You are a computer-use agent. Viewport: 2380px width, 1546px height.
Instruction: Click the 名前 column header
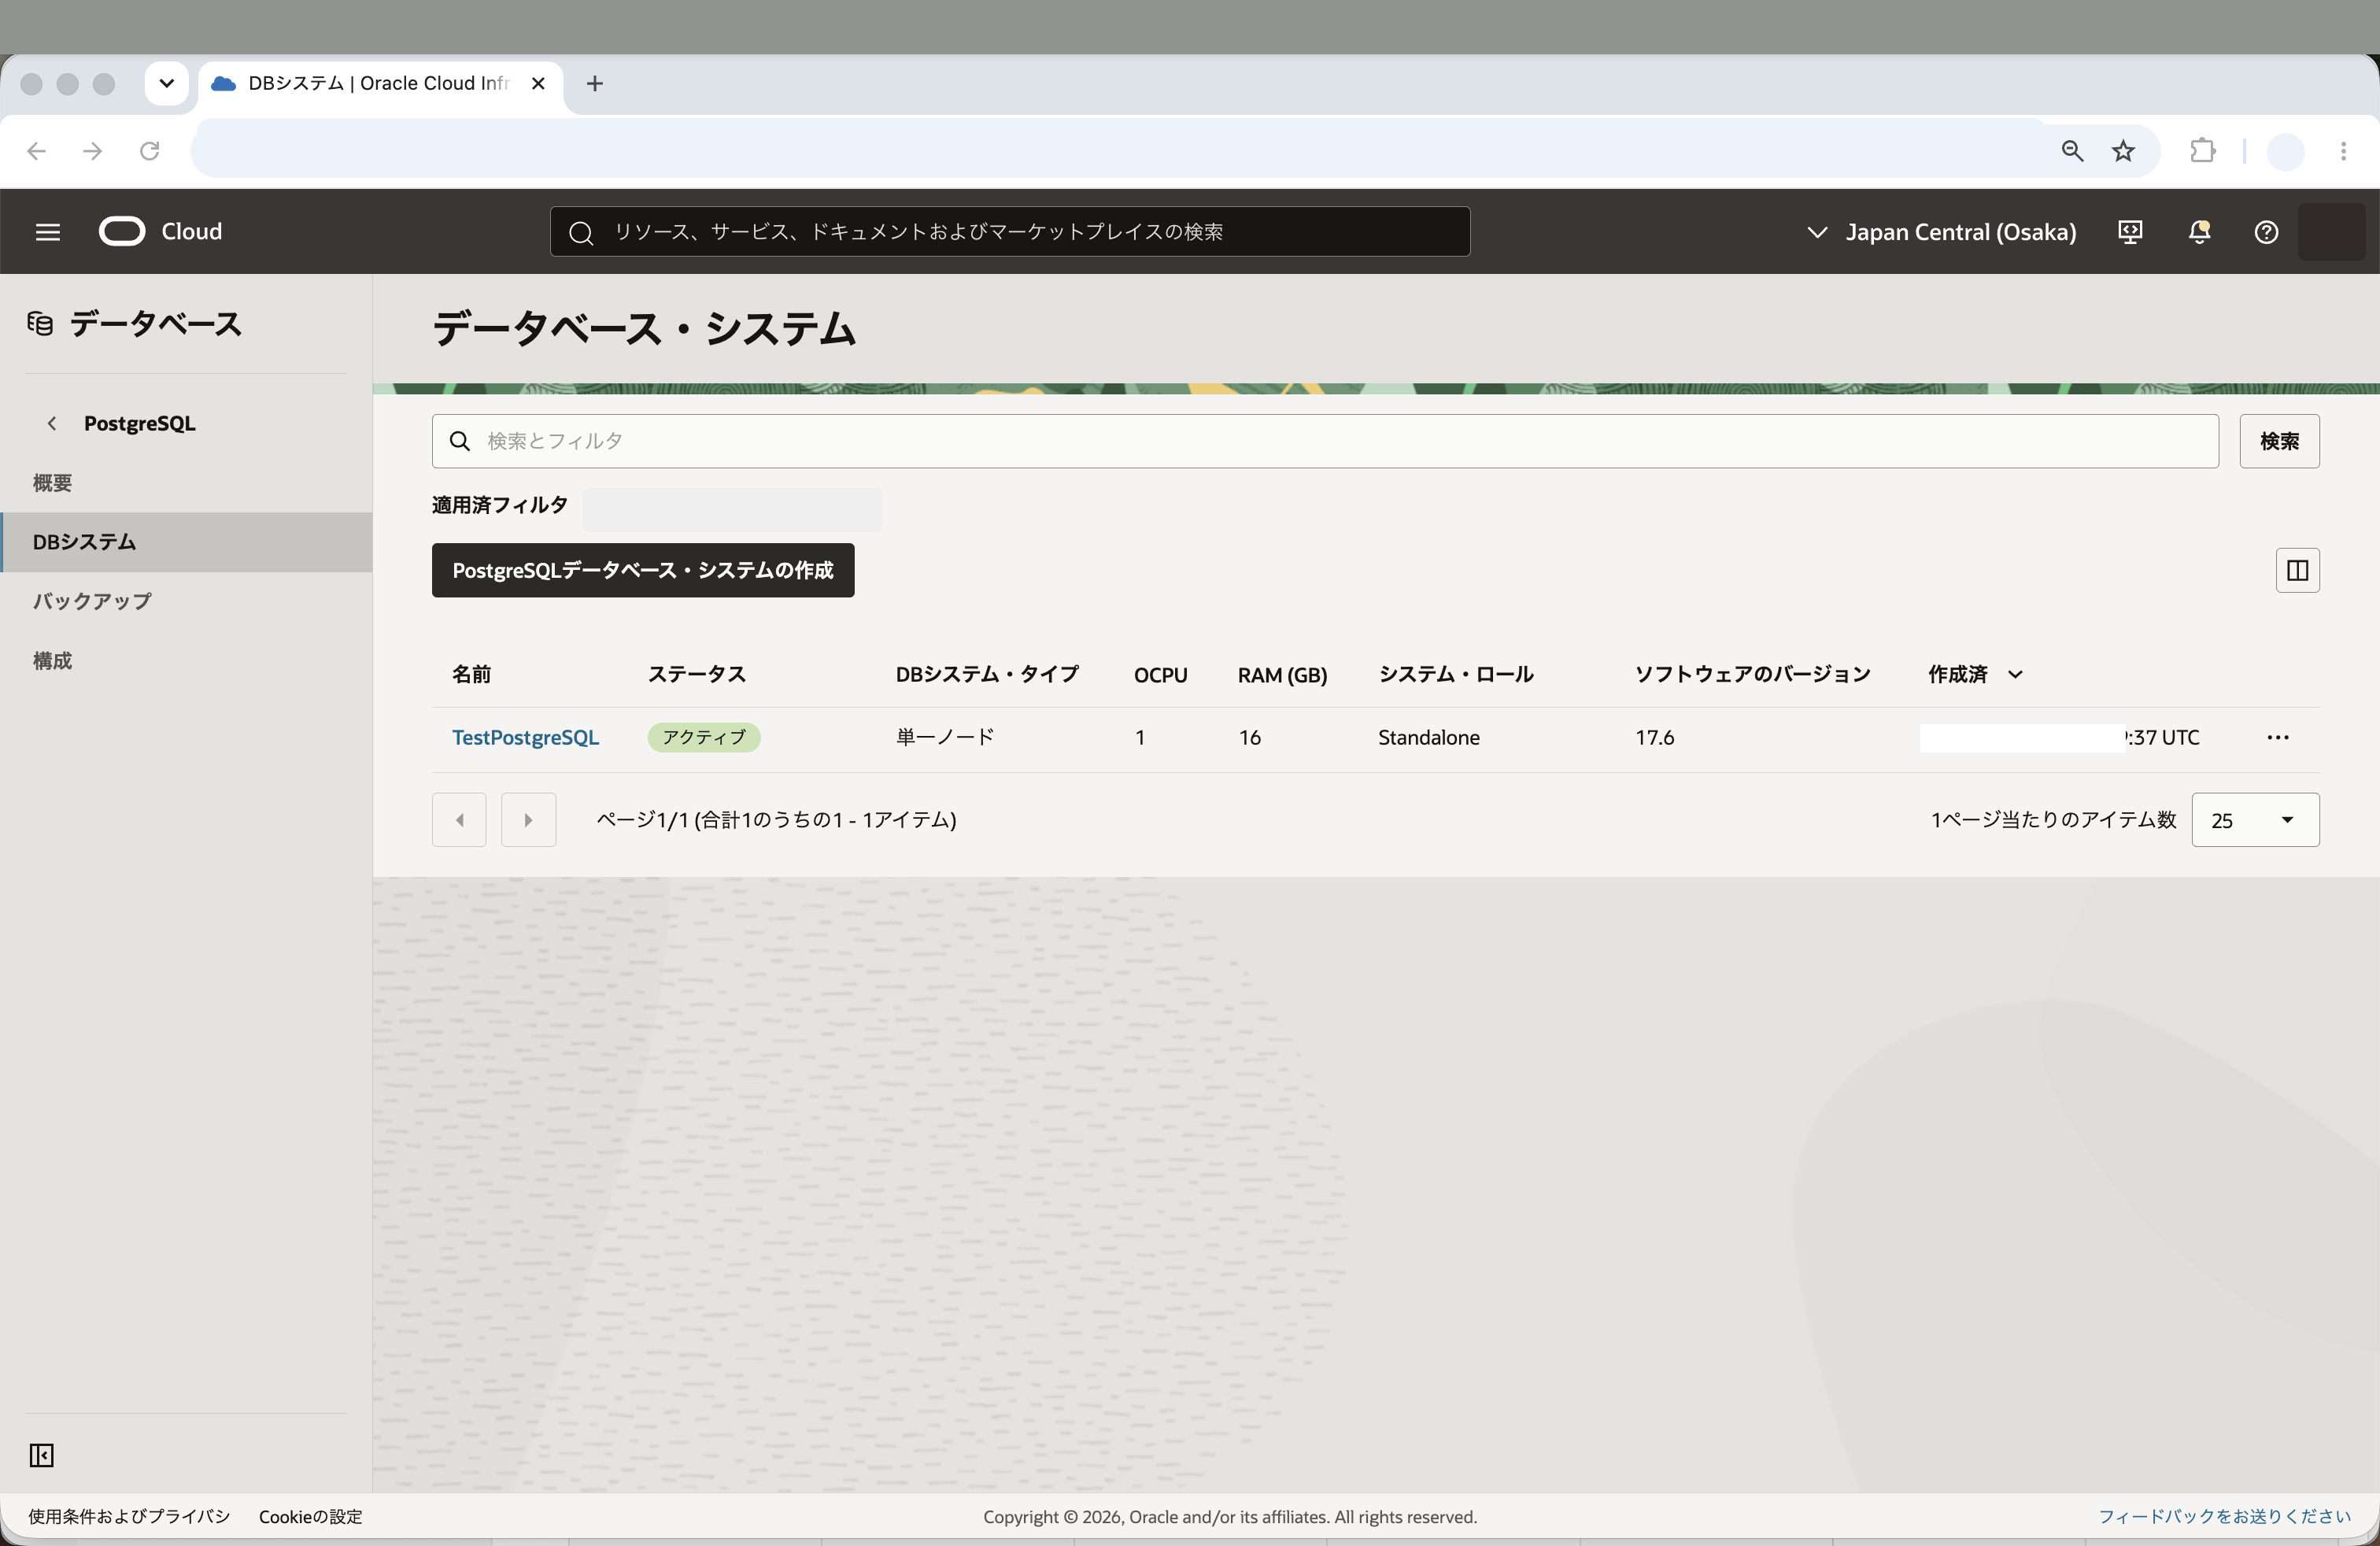[x=472, y=675]
